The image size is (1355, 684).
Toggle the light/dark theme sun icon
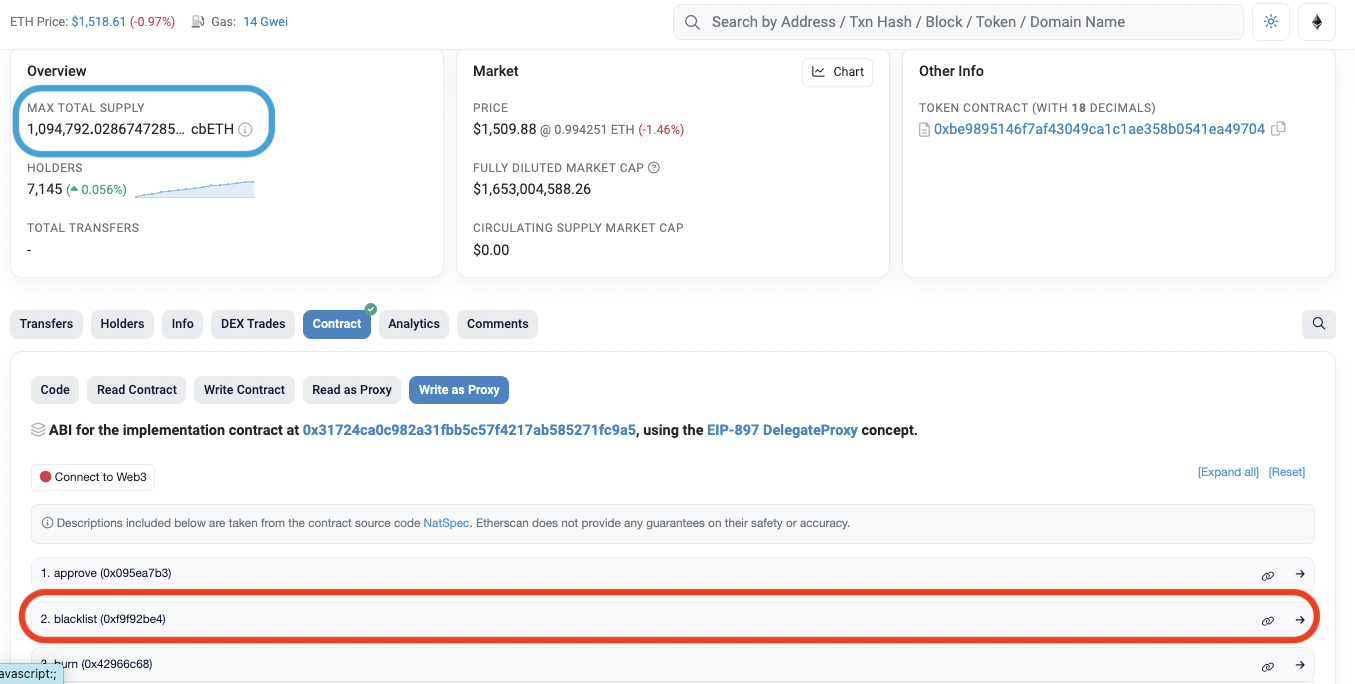1271,22
